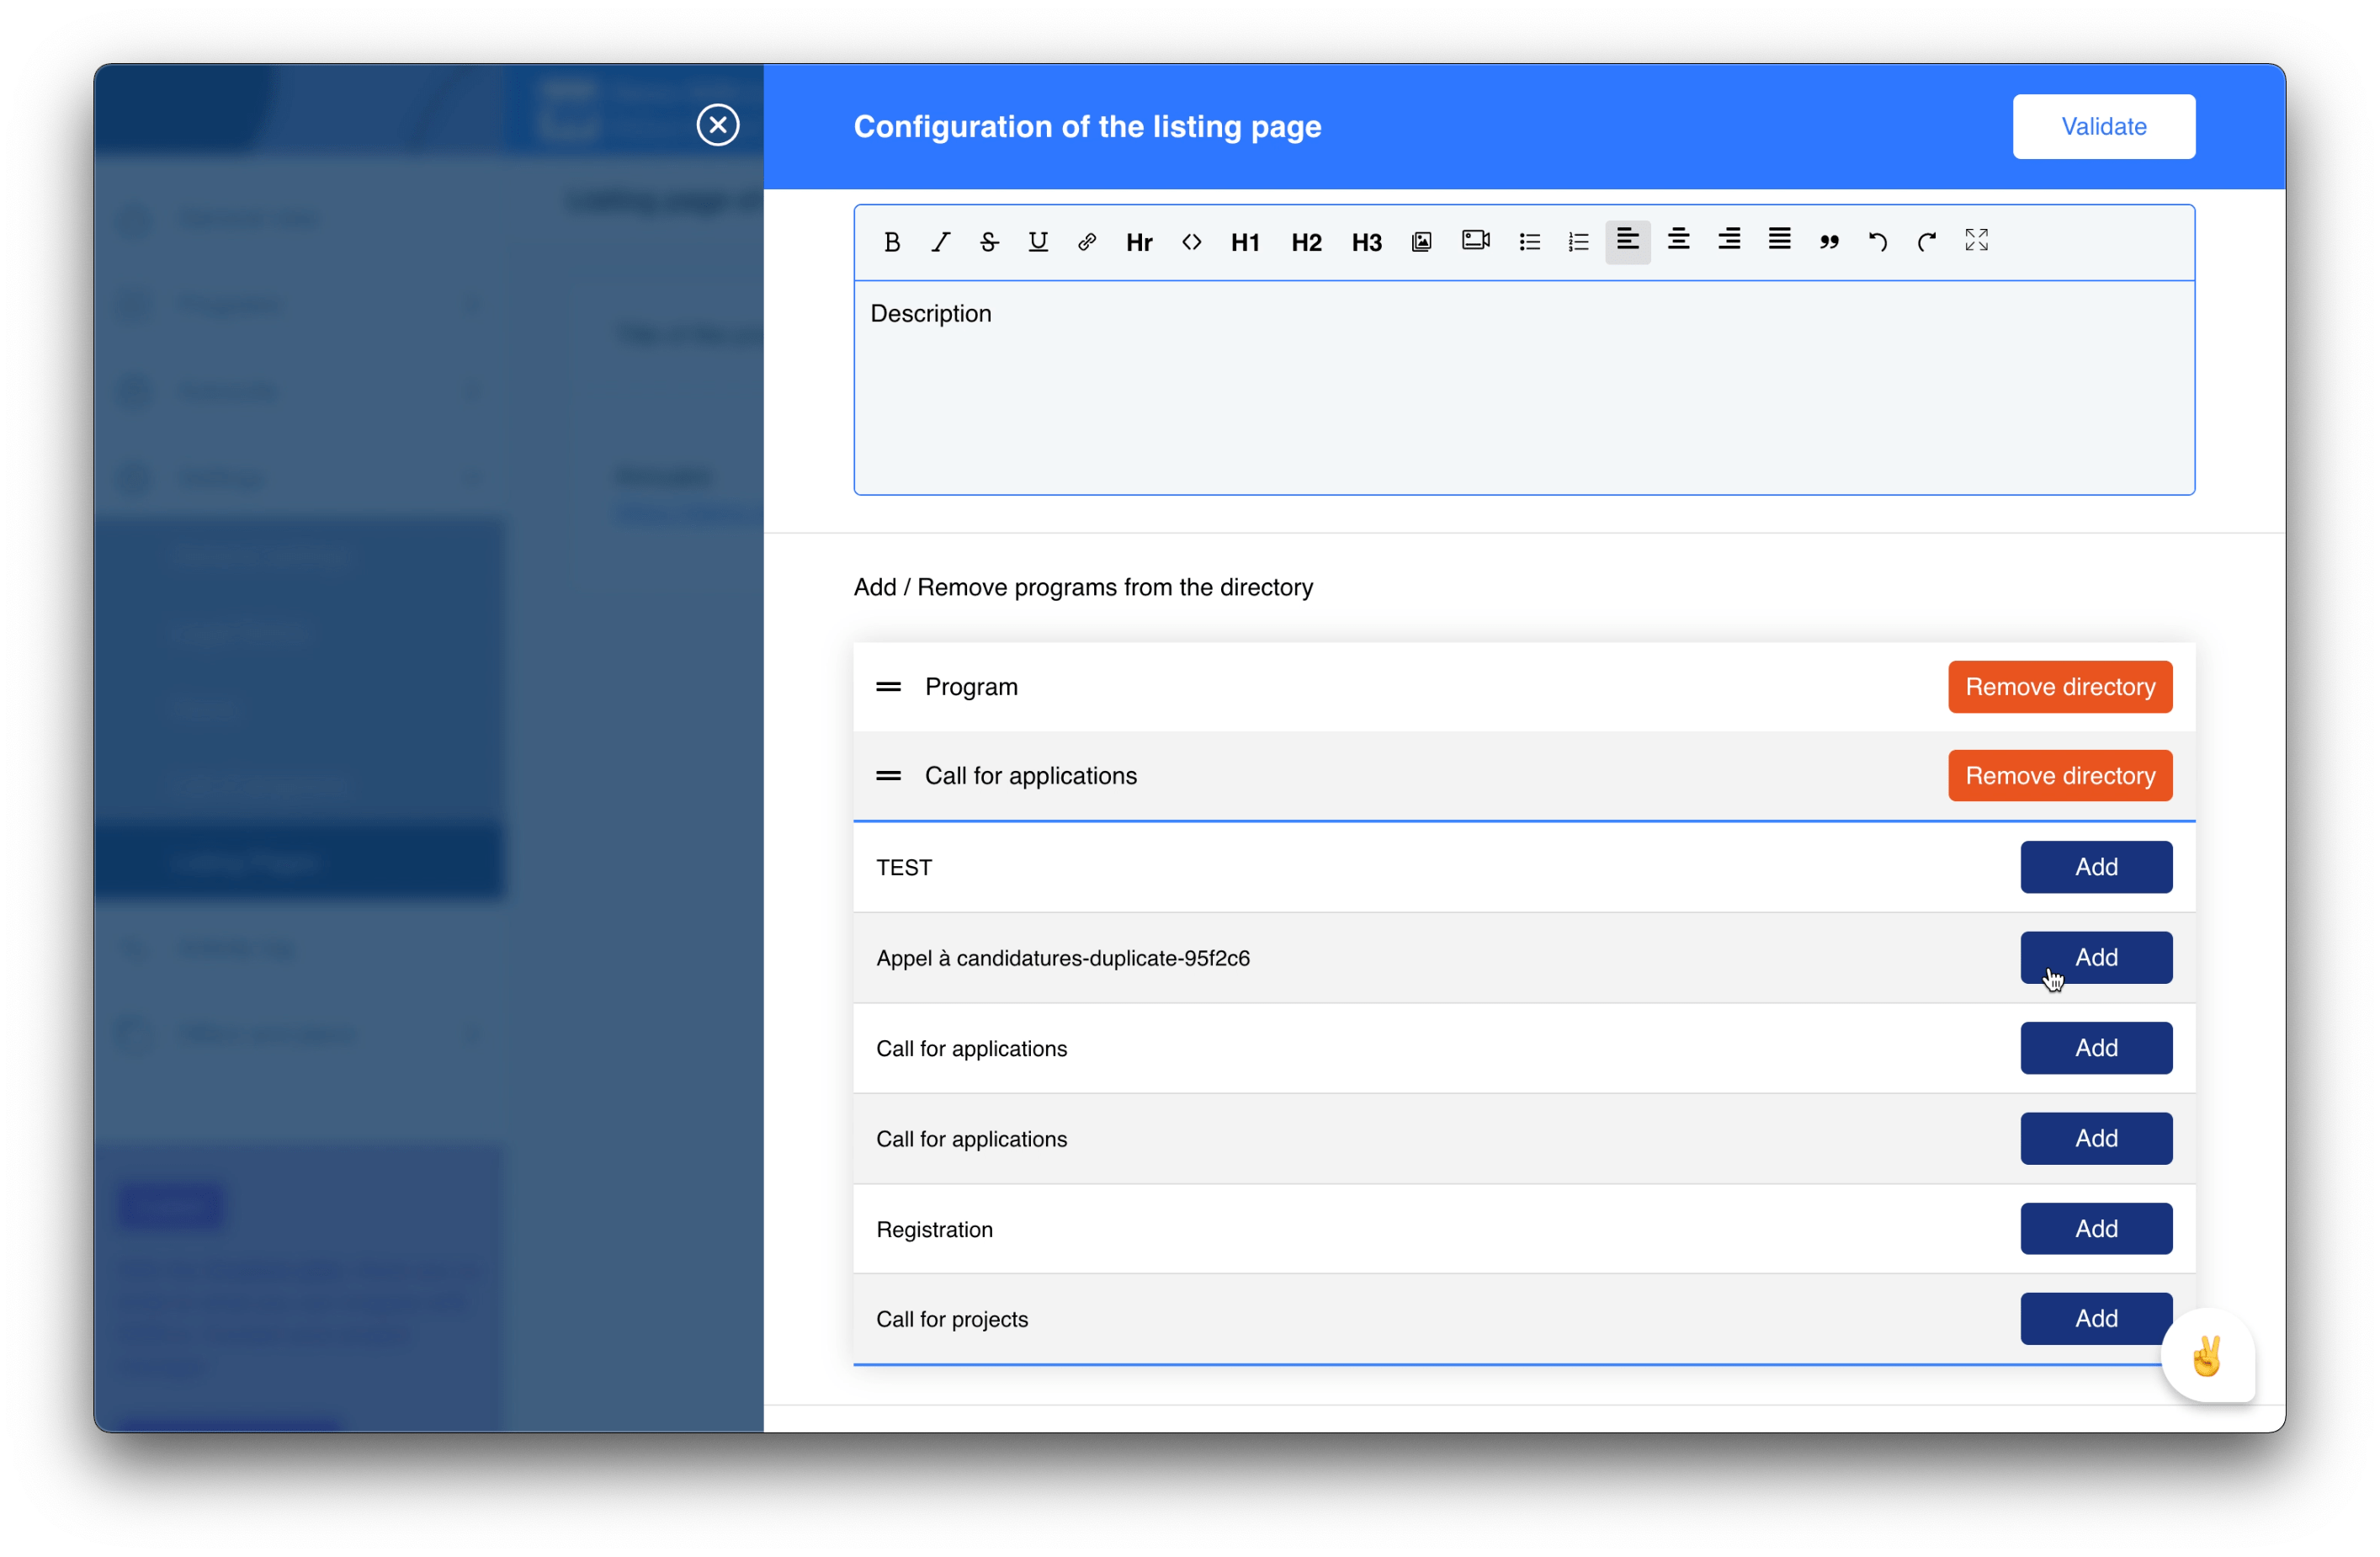This screenshot has width=2380, height=1557.
Task: Grab the Call for applications drag handle
Action: pyautogui.click(x=888, y=776)
